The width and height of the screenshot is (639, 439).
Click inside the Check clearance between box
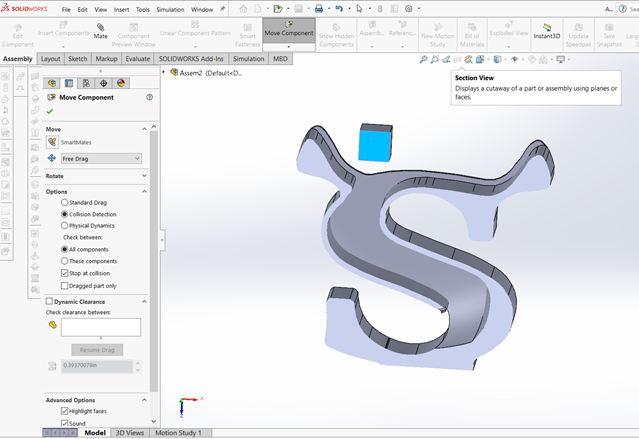click(101, 327)
